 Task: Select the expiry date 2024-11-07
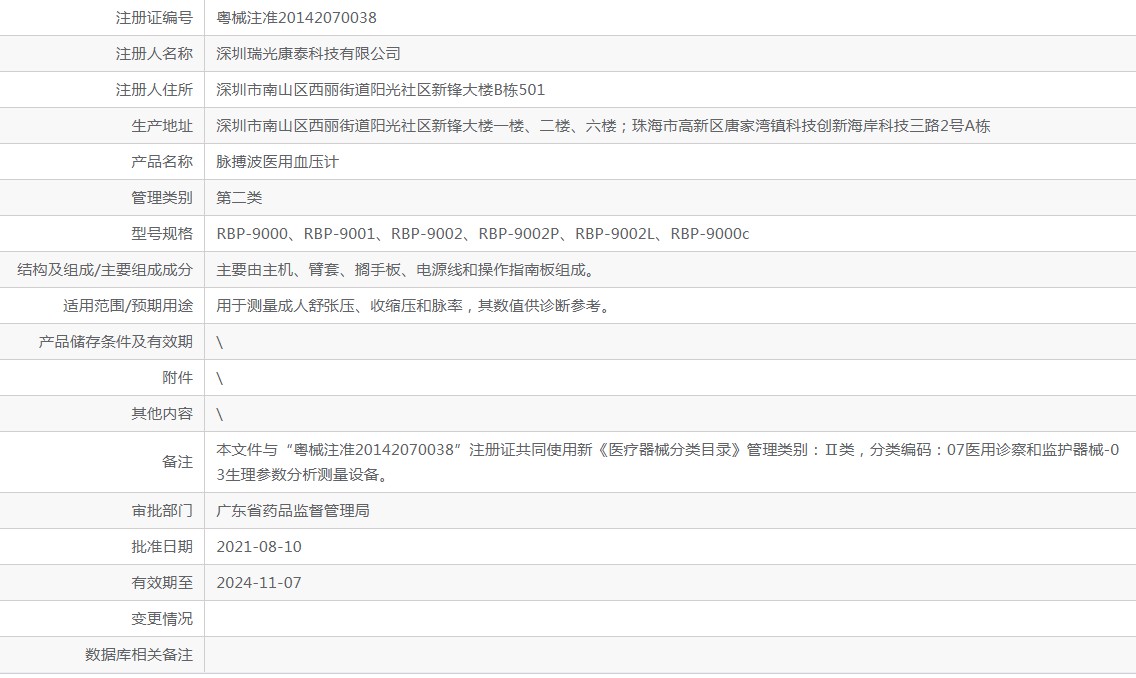pyautogui.click(x=259, y=583)
